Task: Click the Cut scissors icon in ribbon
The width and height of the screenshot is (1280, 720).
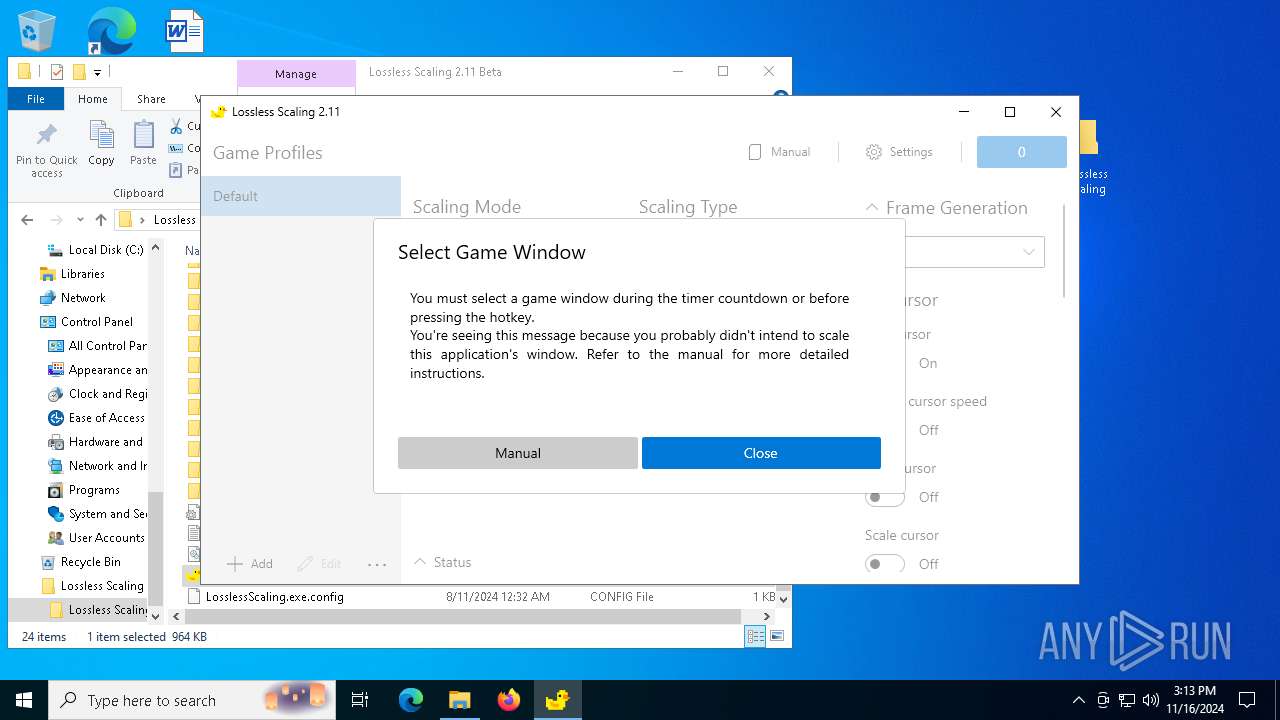Action: pyautogui.click(x=176, y=126)
